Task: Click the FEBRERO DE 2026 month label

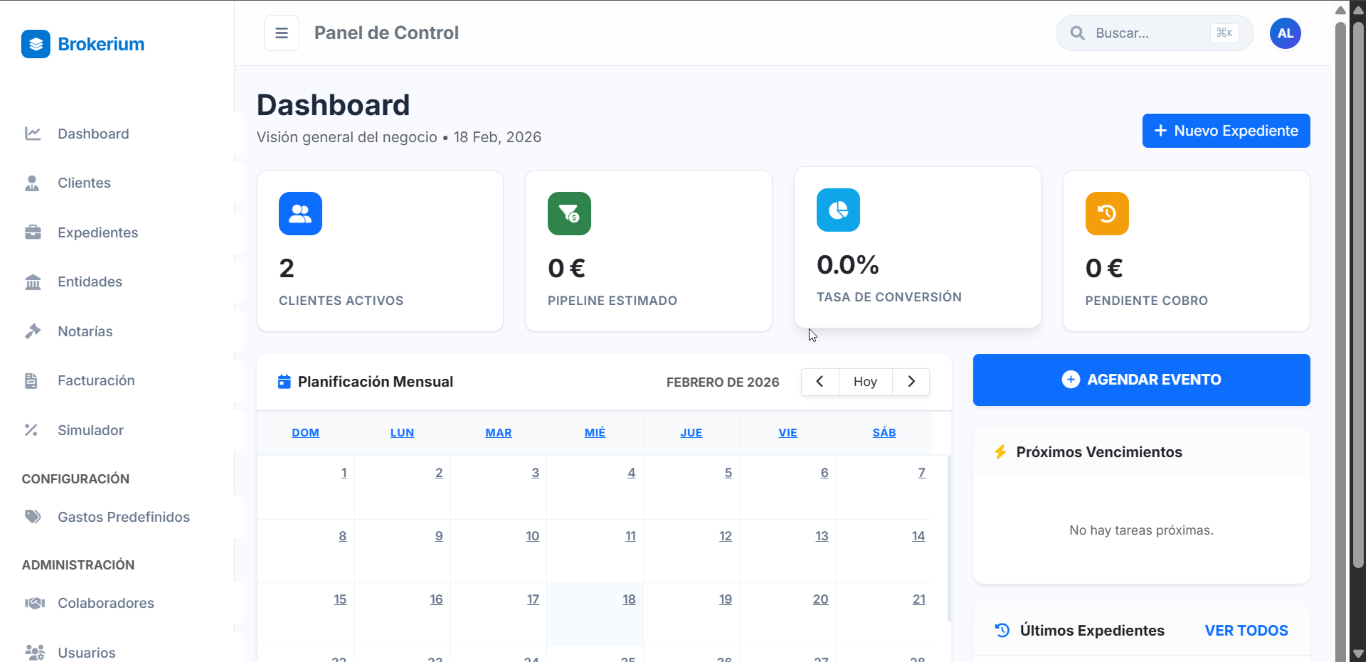Action: coord(723,382)
